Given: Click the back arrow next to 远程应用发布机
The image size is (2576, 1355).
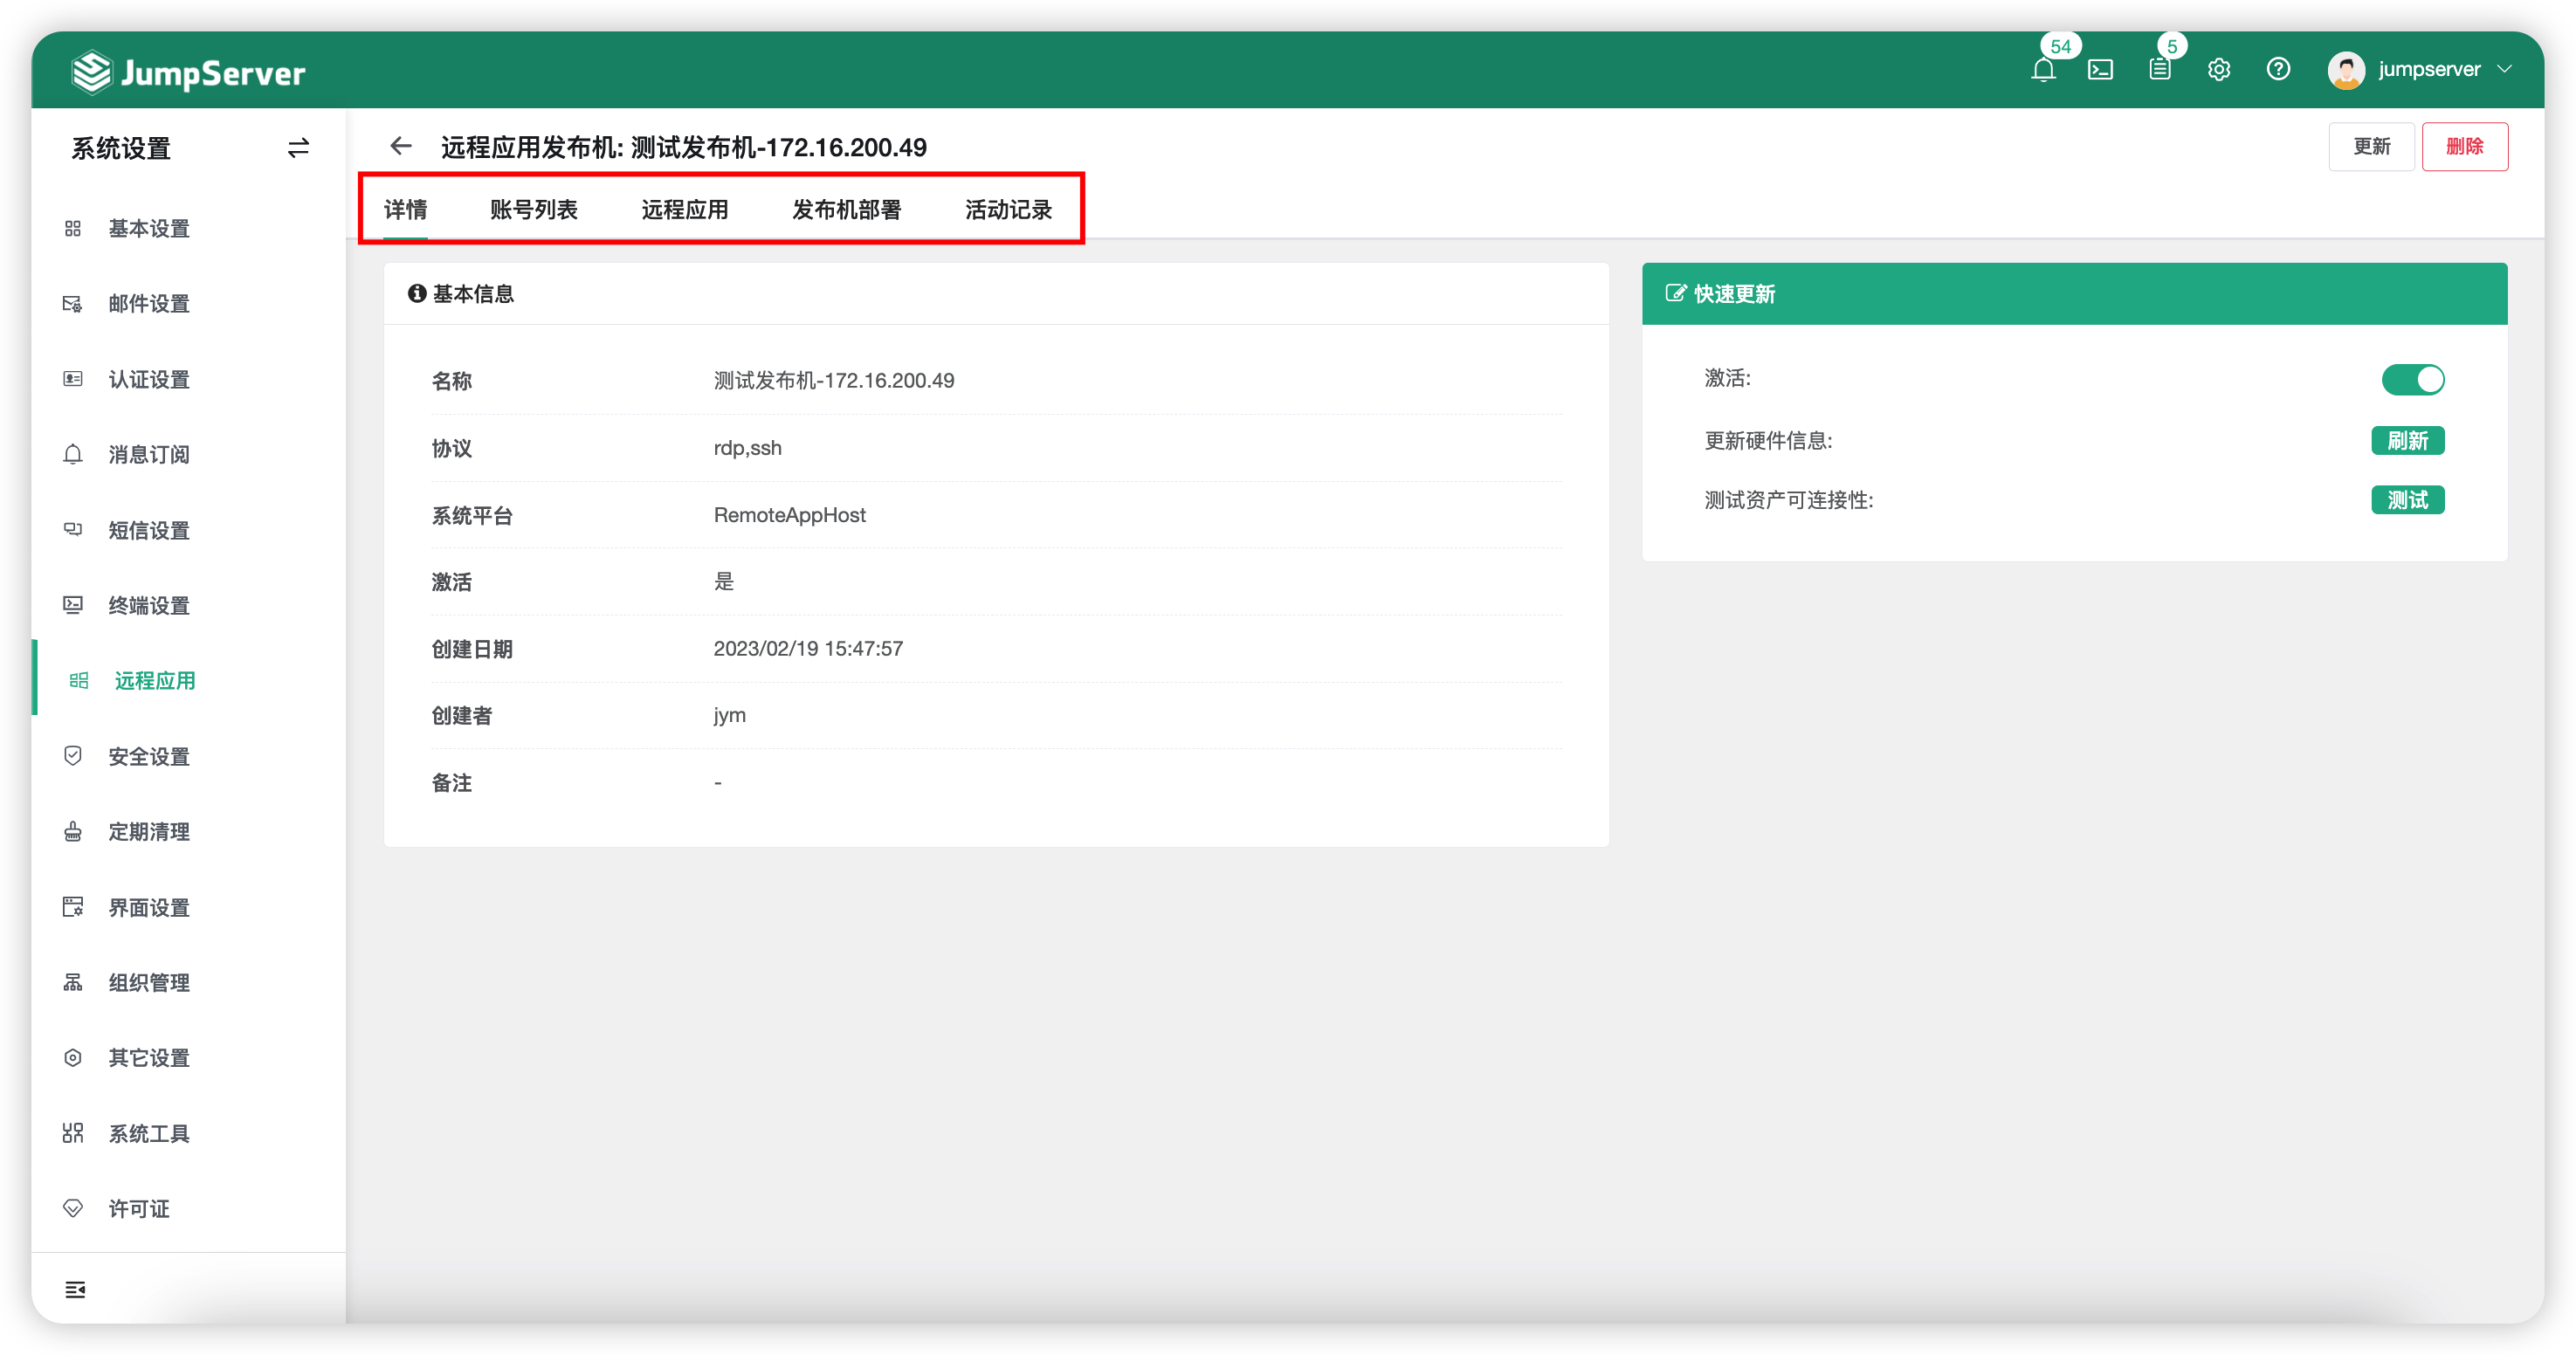Looking at the screenshot, I should point(400,146).
